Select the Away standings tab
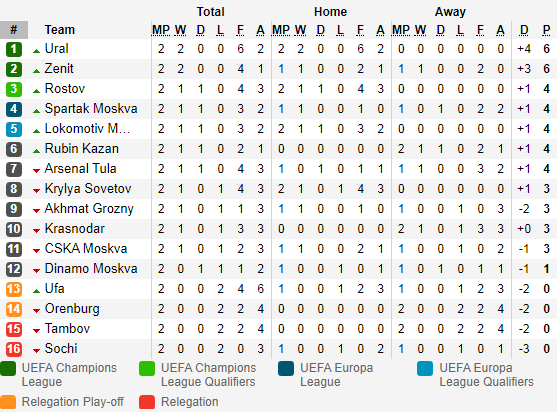The image size is (557, 412). [450, 12]
